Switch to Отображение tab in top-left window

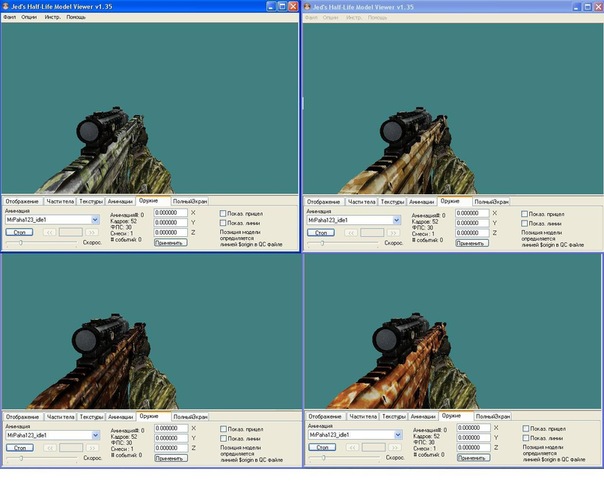[22, 201]
